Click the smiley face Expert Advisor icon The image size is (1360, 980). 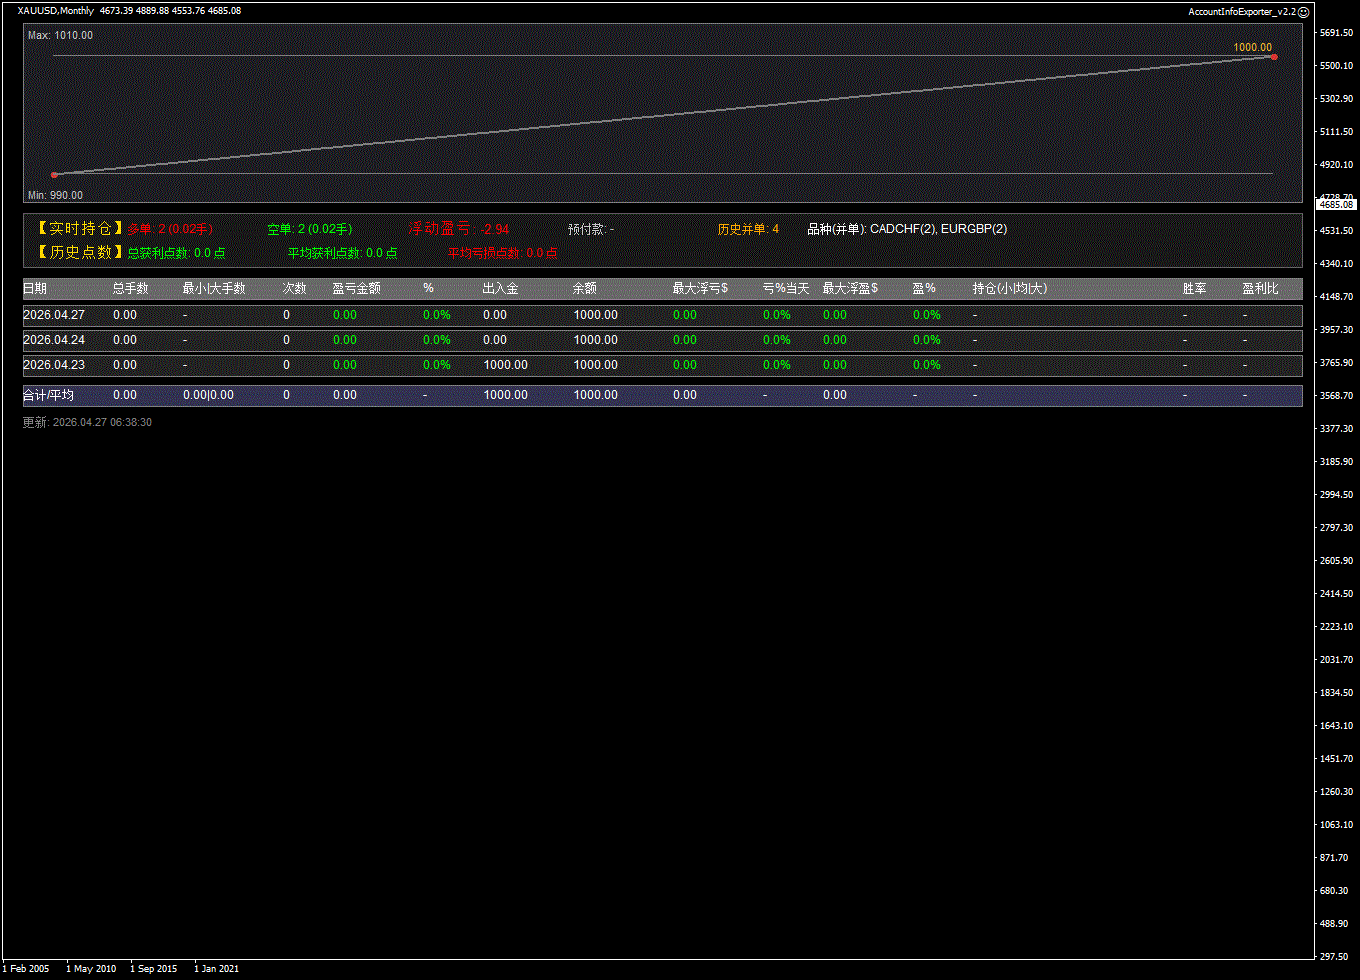coord(1303,11)
